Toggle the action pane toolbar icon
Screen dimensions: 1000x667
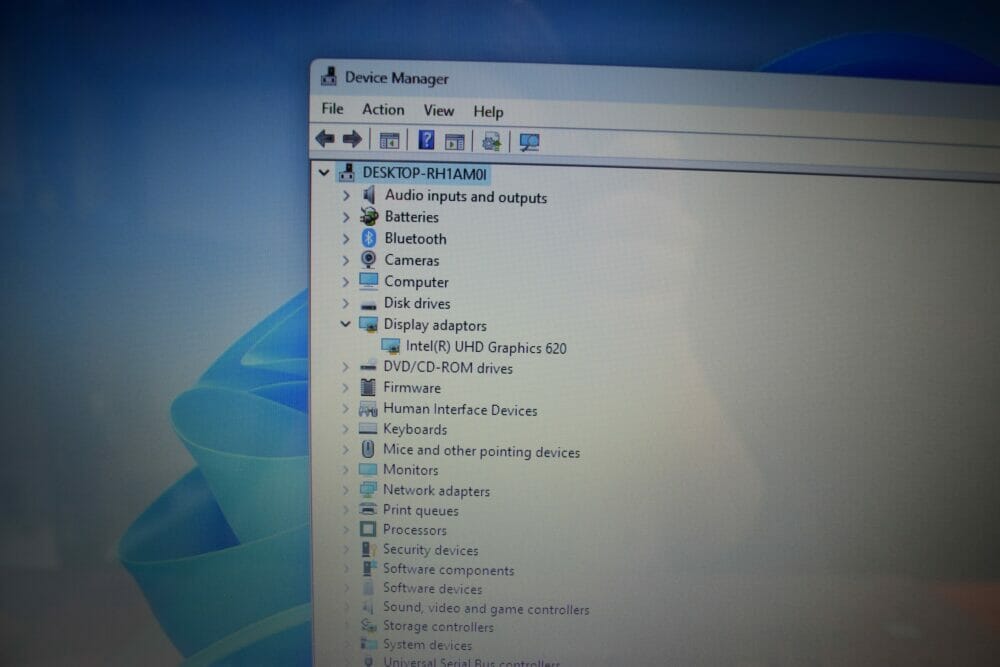point(455,142)
